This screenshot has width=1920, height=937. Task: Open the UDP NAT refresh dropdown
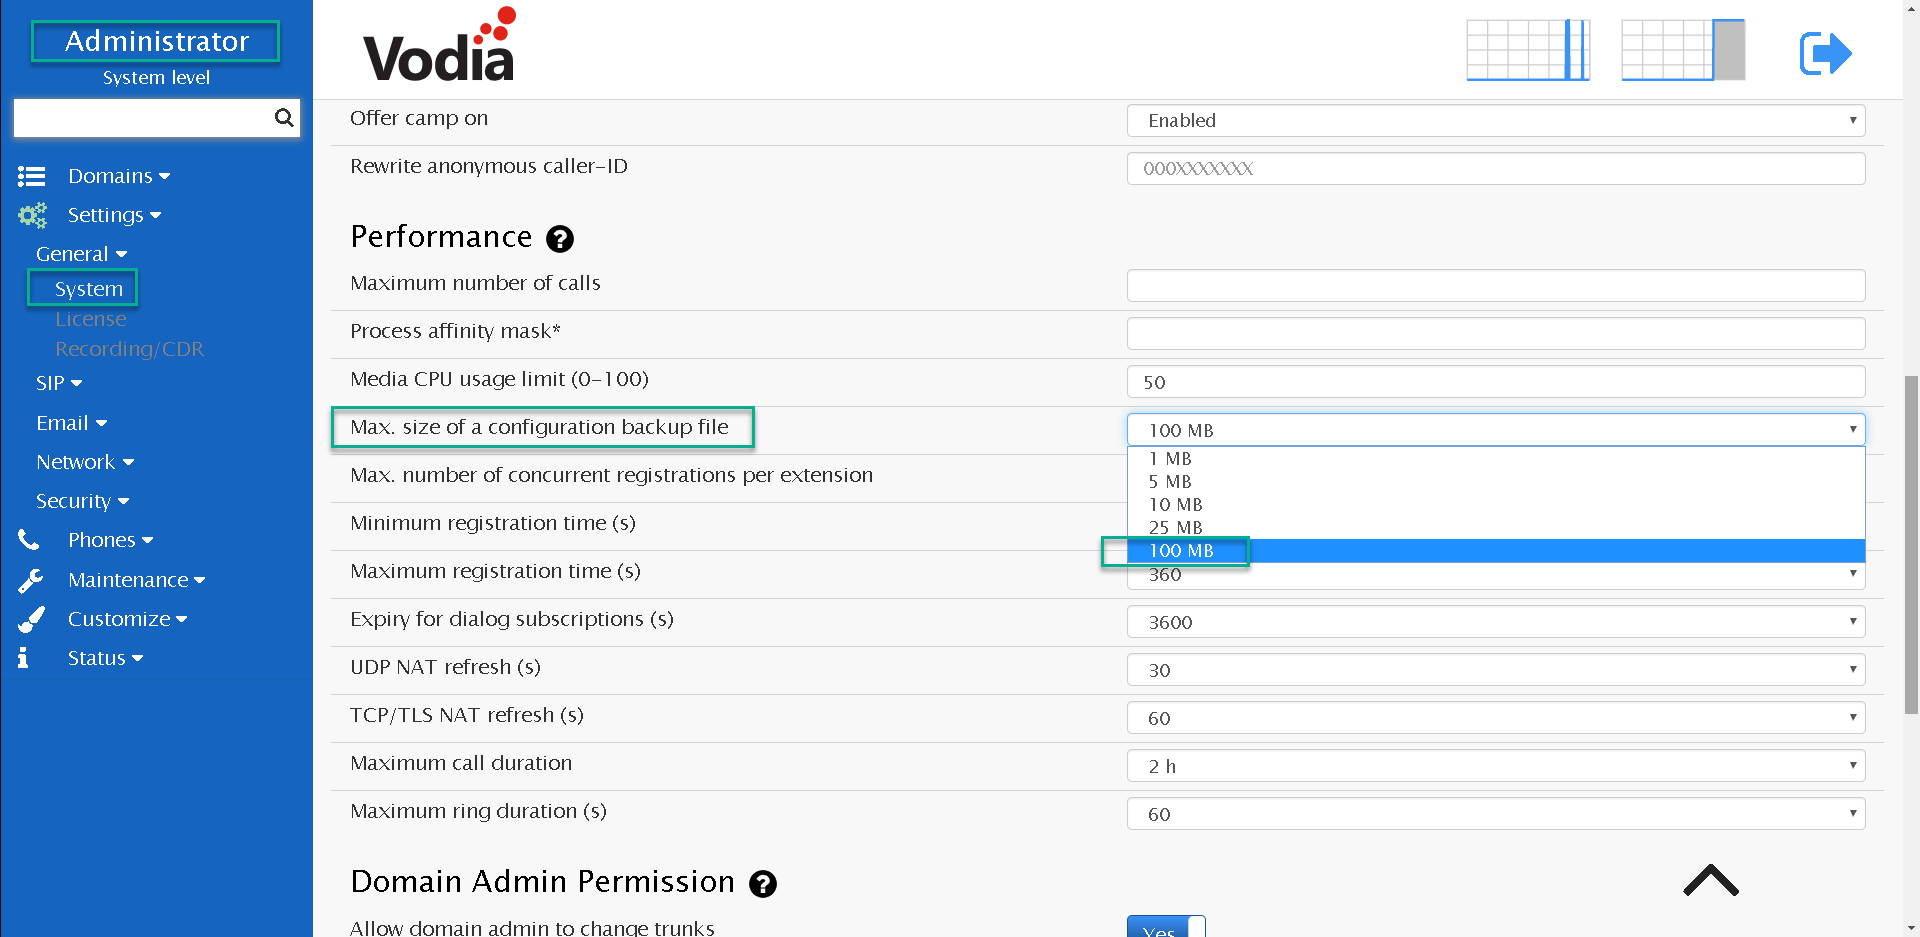point(1496,670)
